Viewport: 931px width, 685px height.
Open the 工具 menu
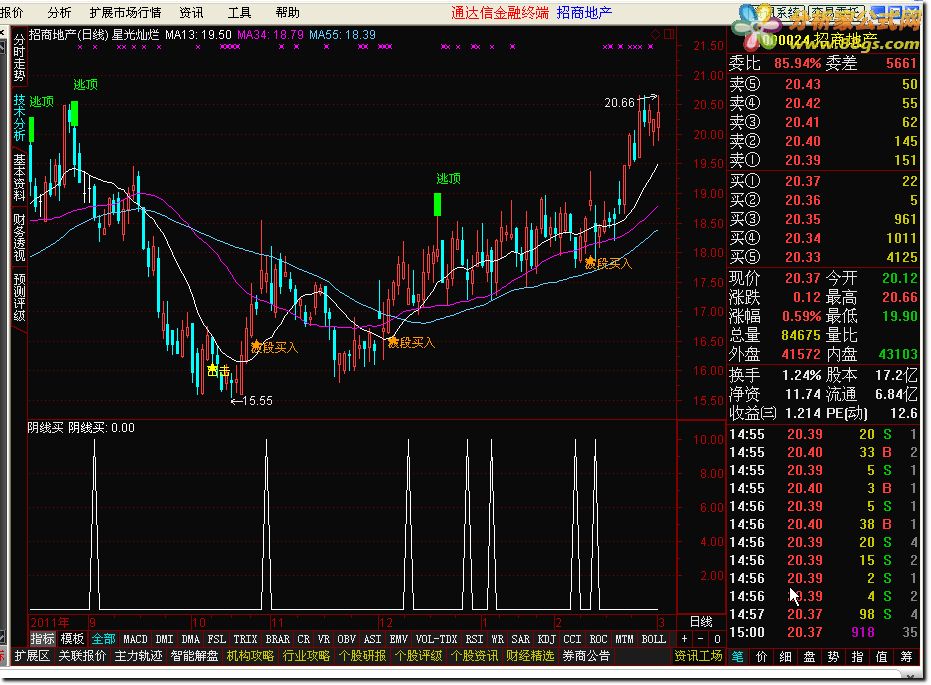240,12
